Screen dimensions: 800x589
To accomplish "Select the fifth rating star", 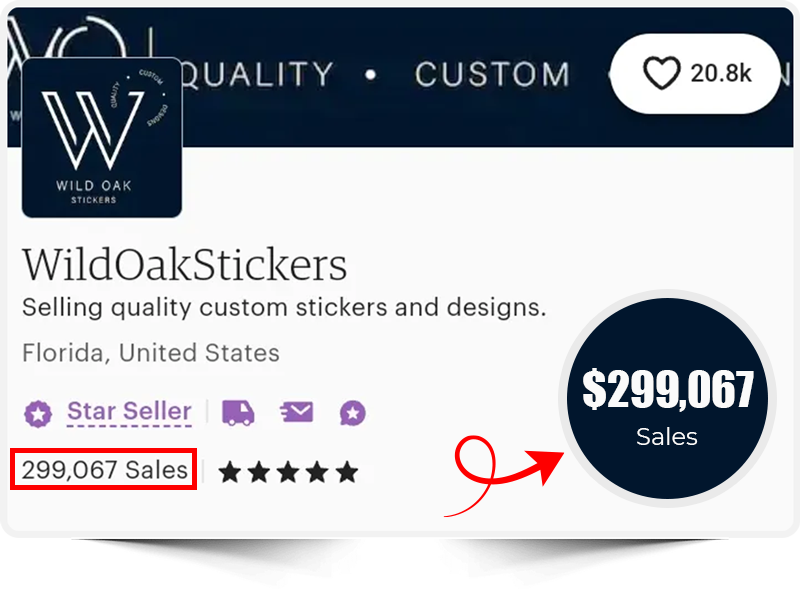I will pos(347,472).
